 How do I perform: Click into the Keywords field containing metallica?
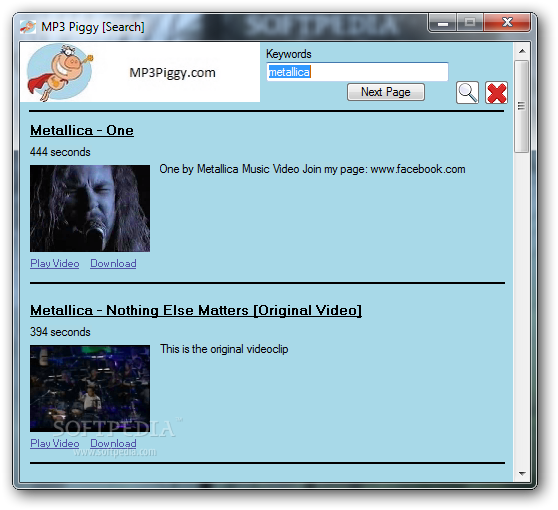point(357,72)
